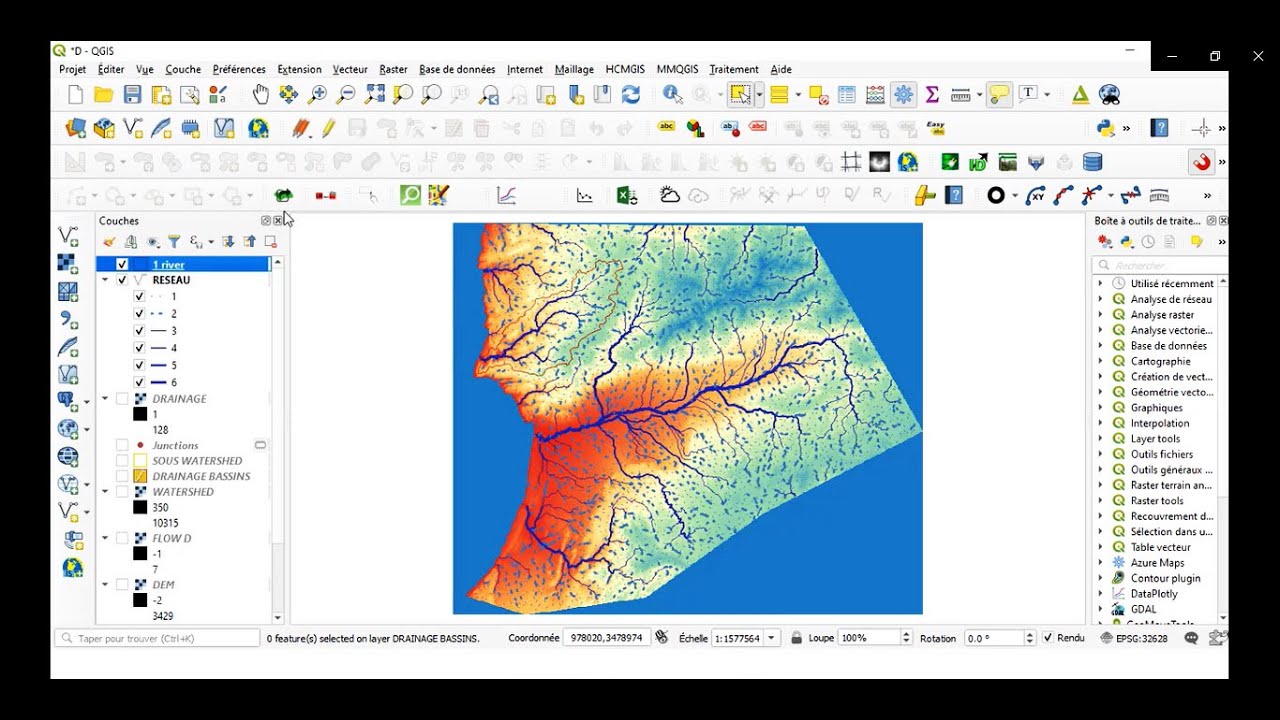This screenshot has height=720, width=1280.
Task: Open the Extension menu
Action: point(299,70)
